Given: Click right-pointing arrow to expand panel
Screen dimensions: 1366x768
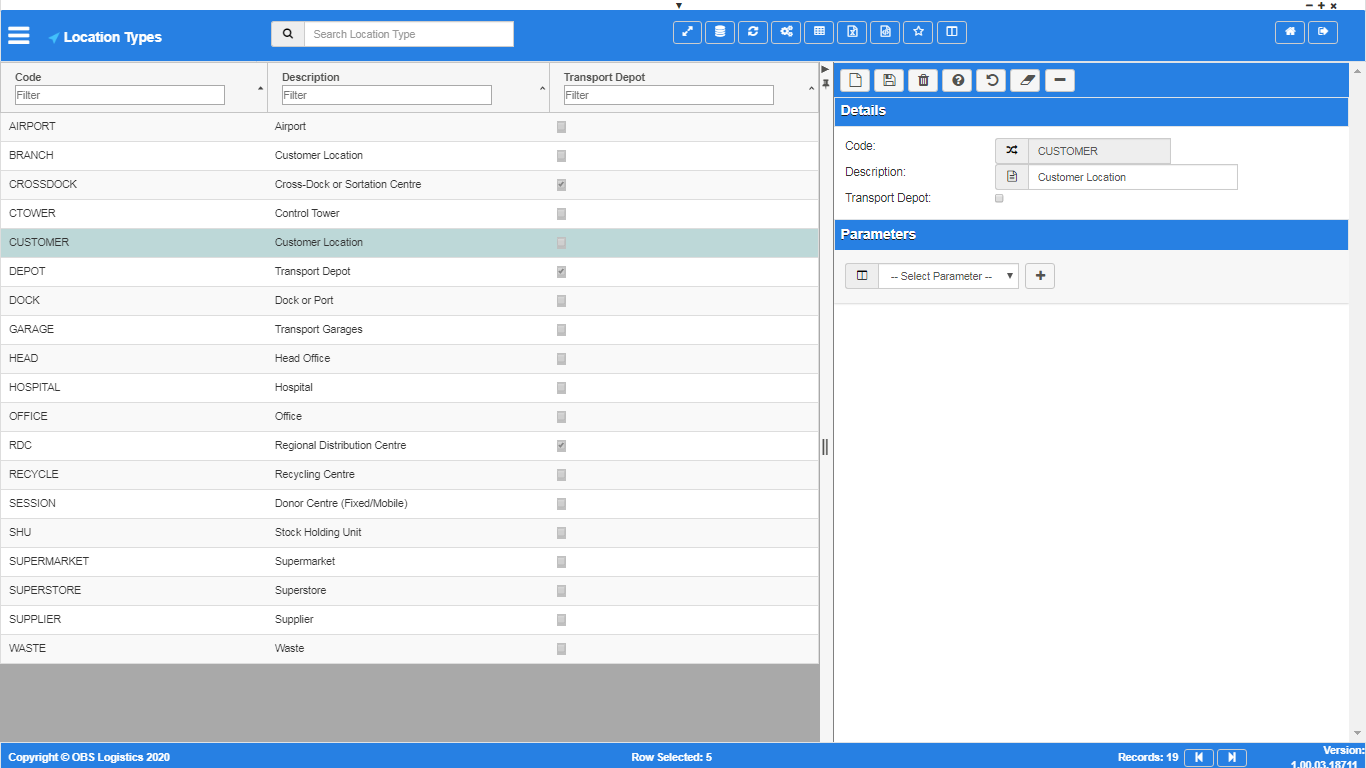Looking at the screenshot, I should (825, 69).
